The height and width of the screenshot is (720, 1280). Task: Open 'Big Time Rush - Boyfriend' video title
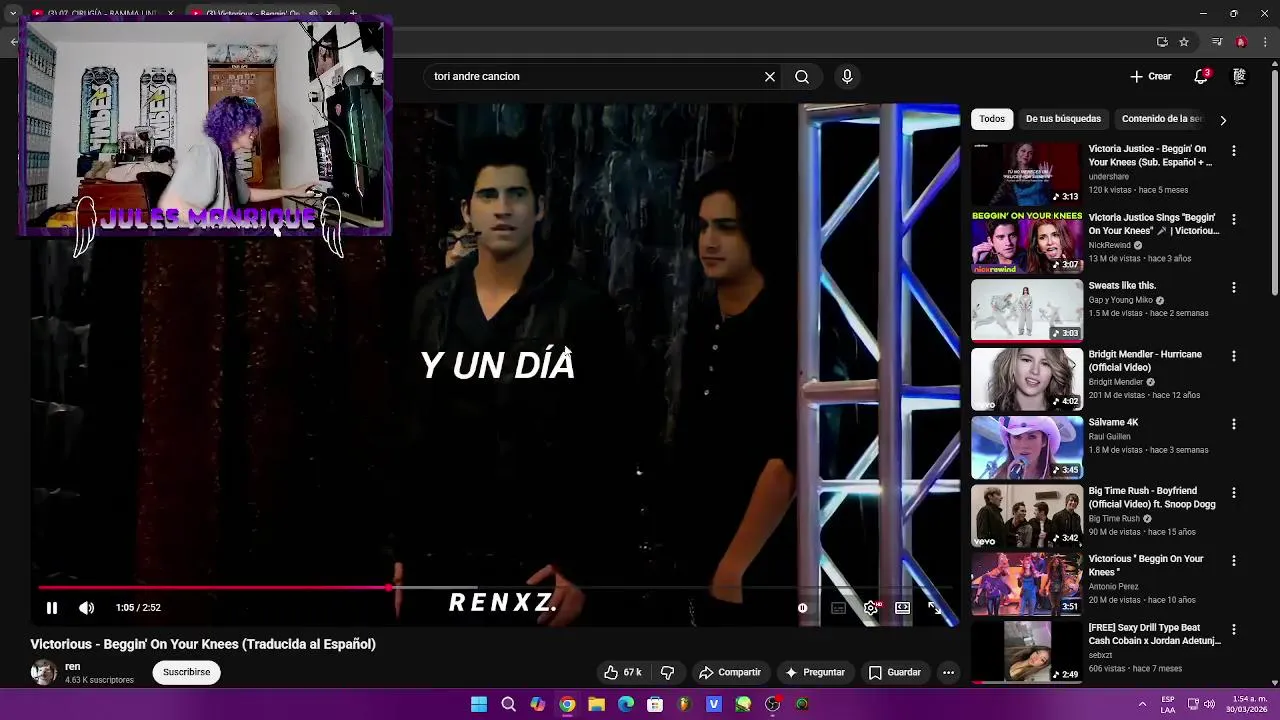tap(1152, 498)
